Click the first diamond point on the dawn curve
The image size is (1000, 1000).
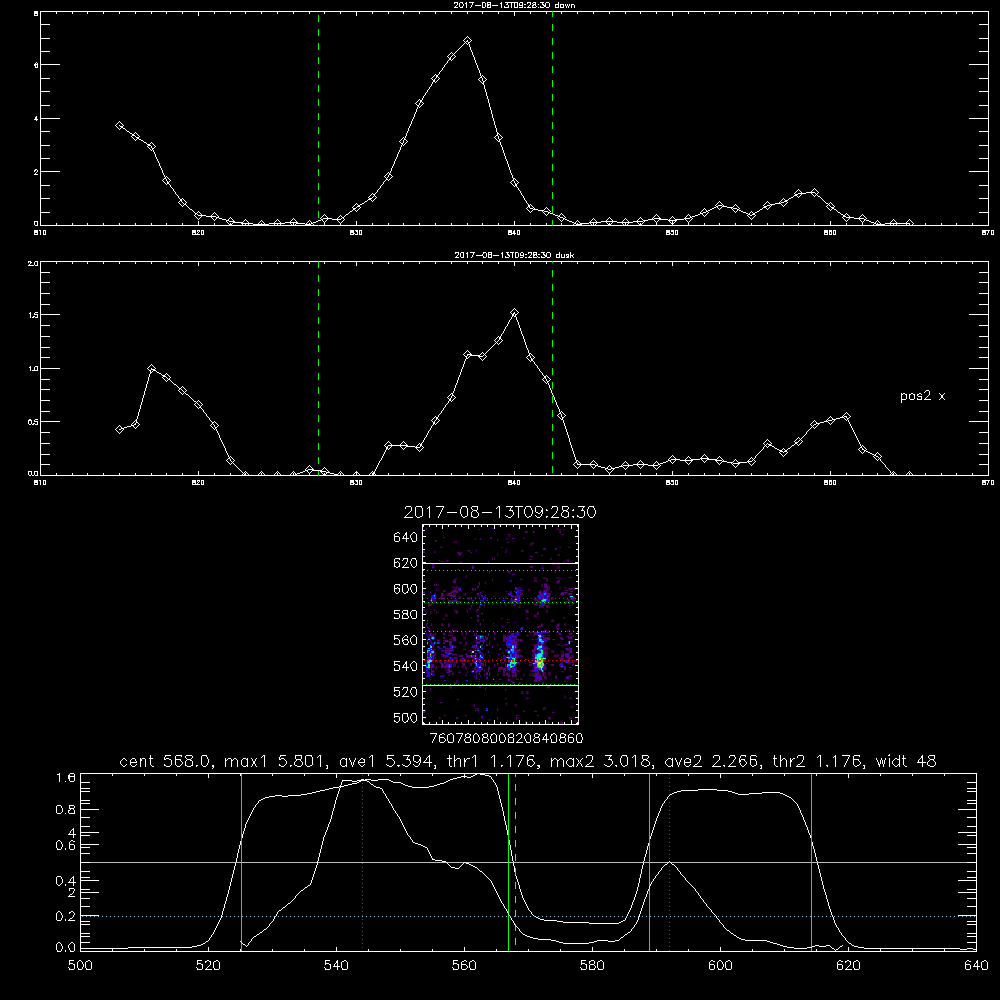[x=119, y=126]
